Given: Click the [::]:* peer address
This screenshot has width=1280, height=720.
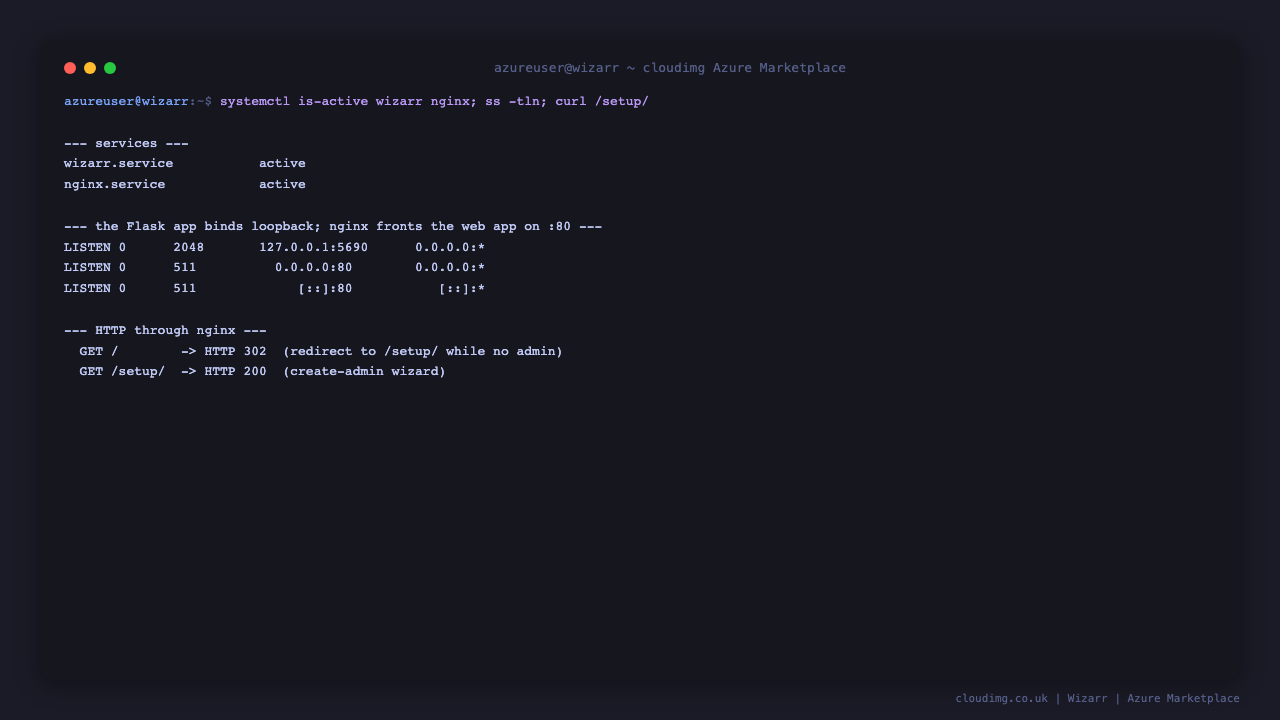Looking at the screenshot, I should [x=462, y=288].
